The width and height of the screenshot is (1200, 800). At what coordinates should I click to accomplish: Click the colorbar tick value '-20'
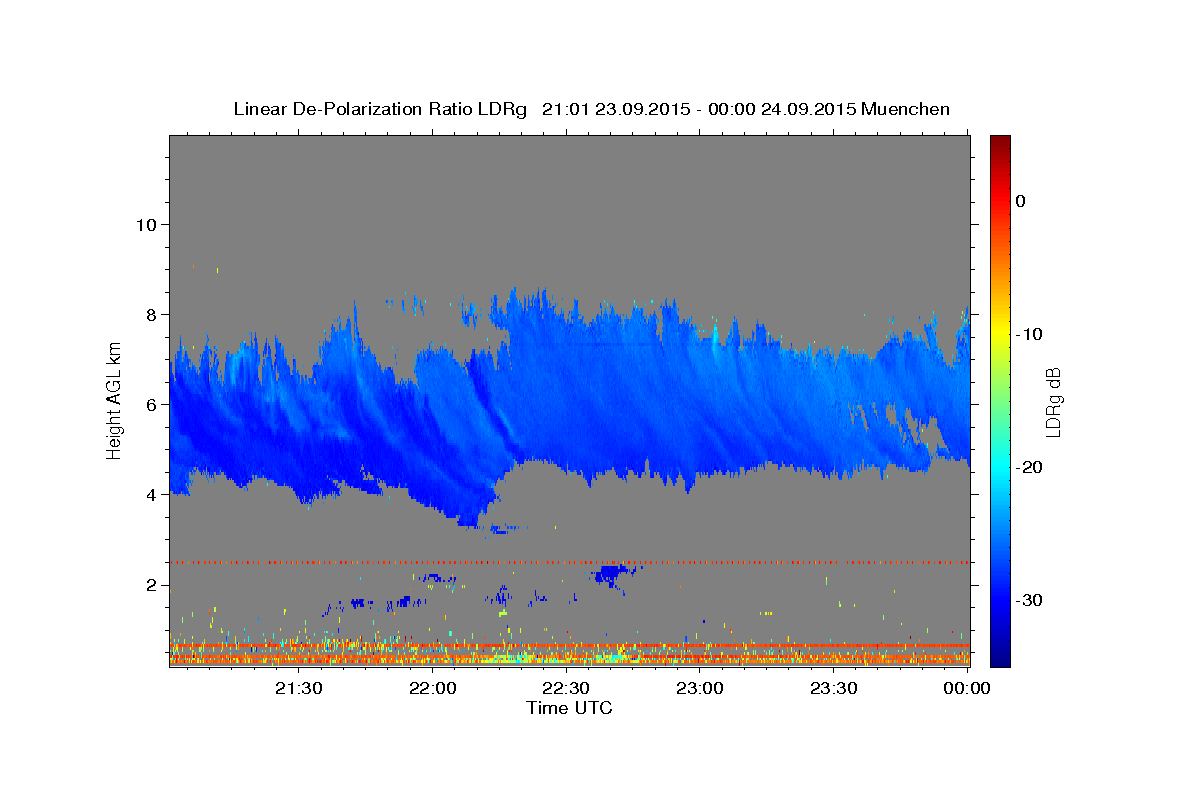click(x=1030, y=467)
